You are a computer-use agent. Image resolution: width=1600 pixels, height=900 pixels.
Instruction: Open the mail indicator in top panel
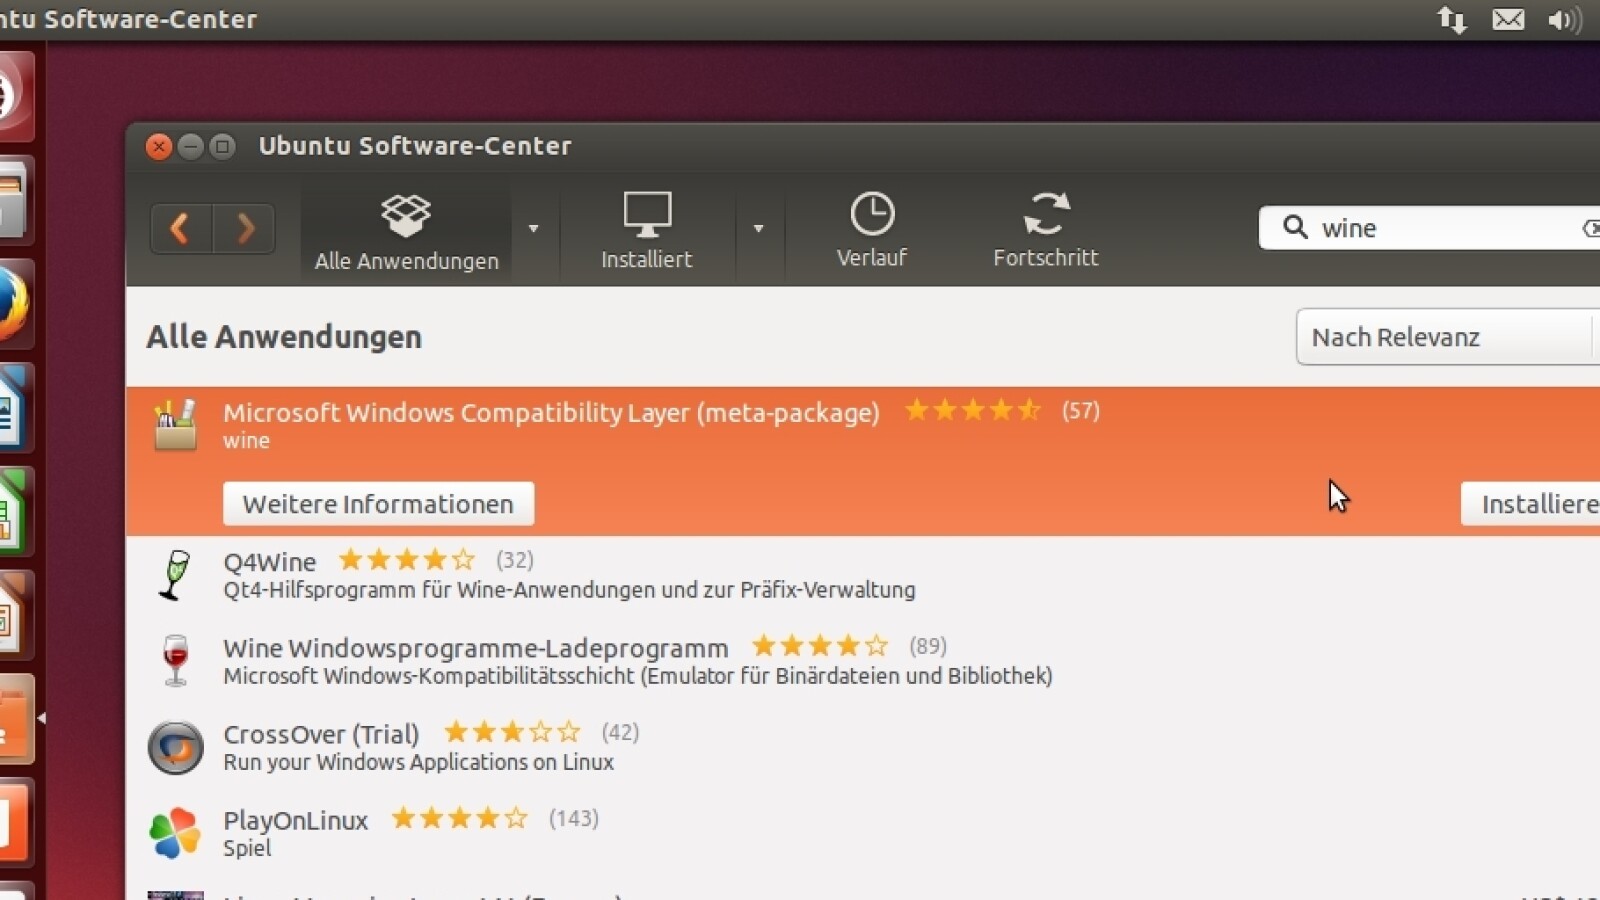1508,19
